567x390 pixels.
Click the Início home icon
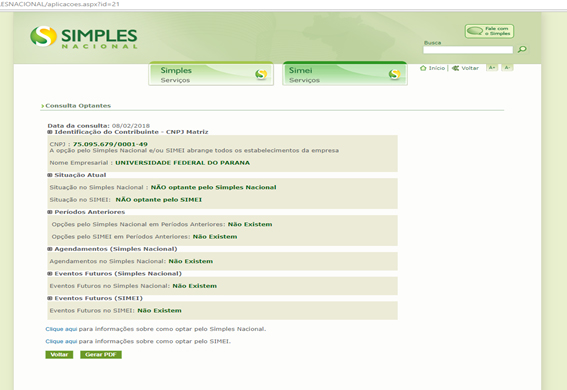click(423, 68)
